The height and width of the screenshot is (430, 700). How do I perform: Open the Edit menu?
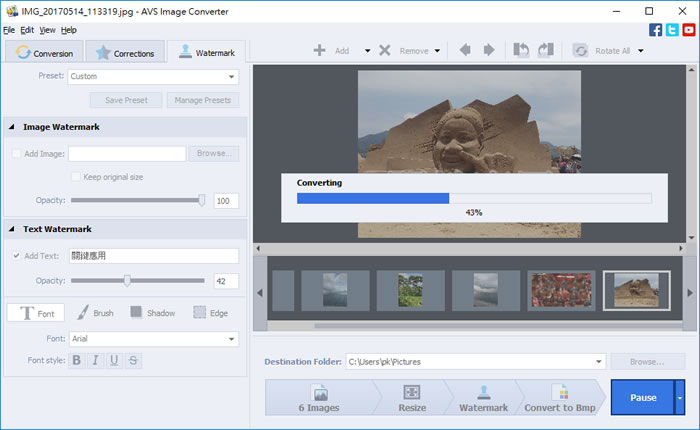[x=27, y=30]
